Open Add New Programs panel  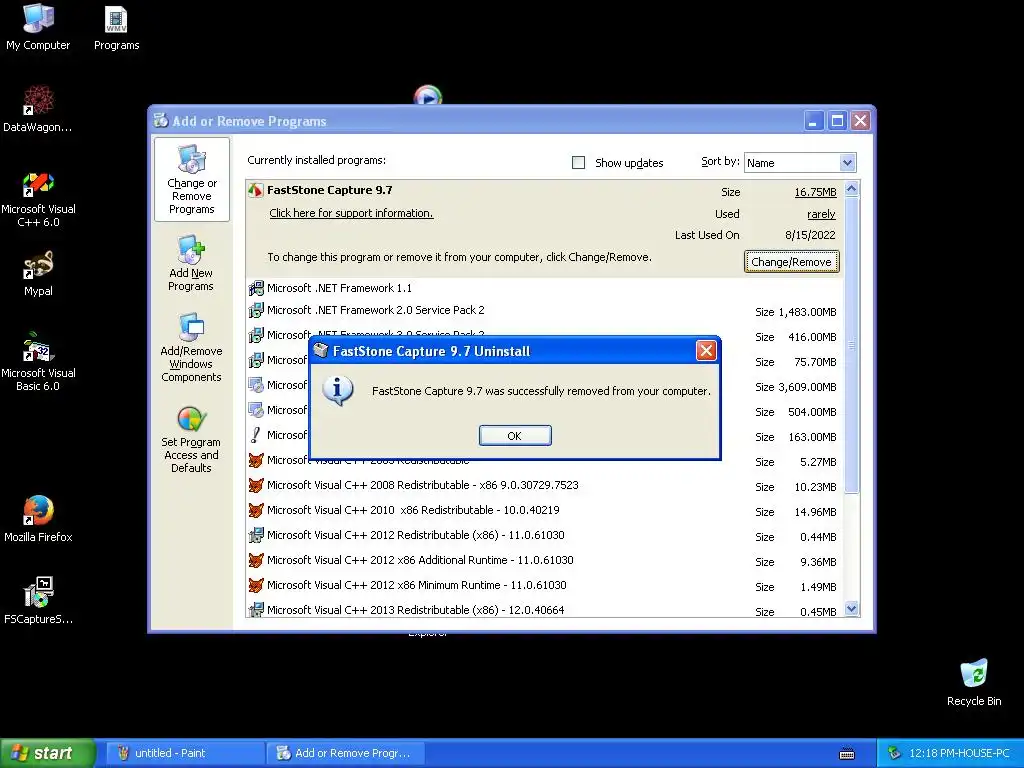click(191, 263)
